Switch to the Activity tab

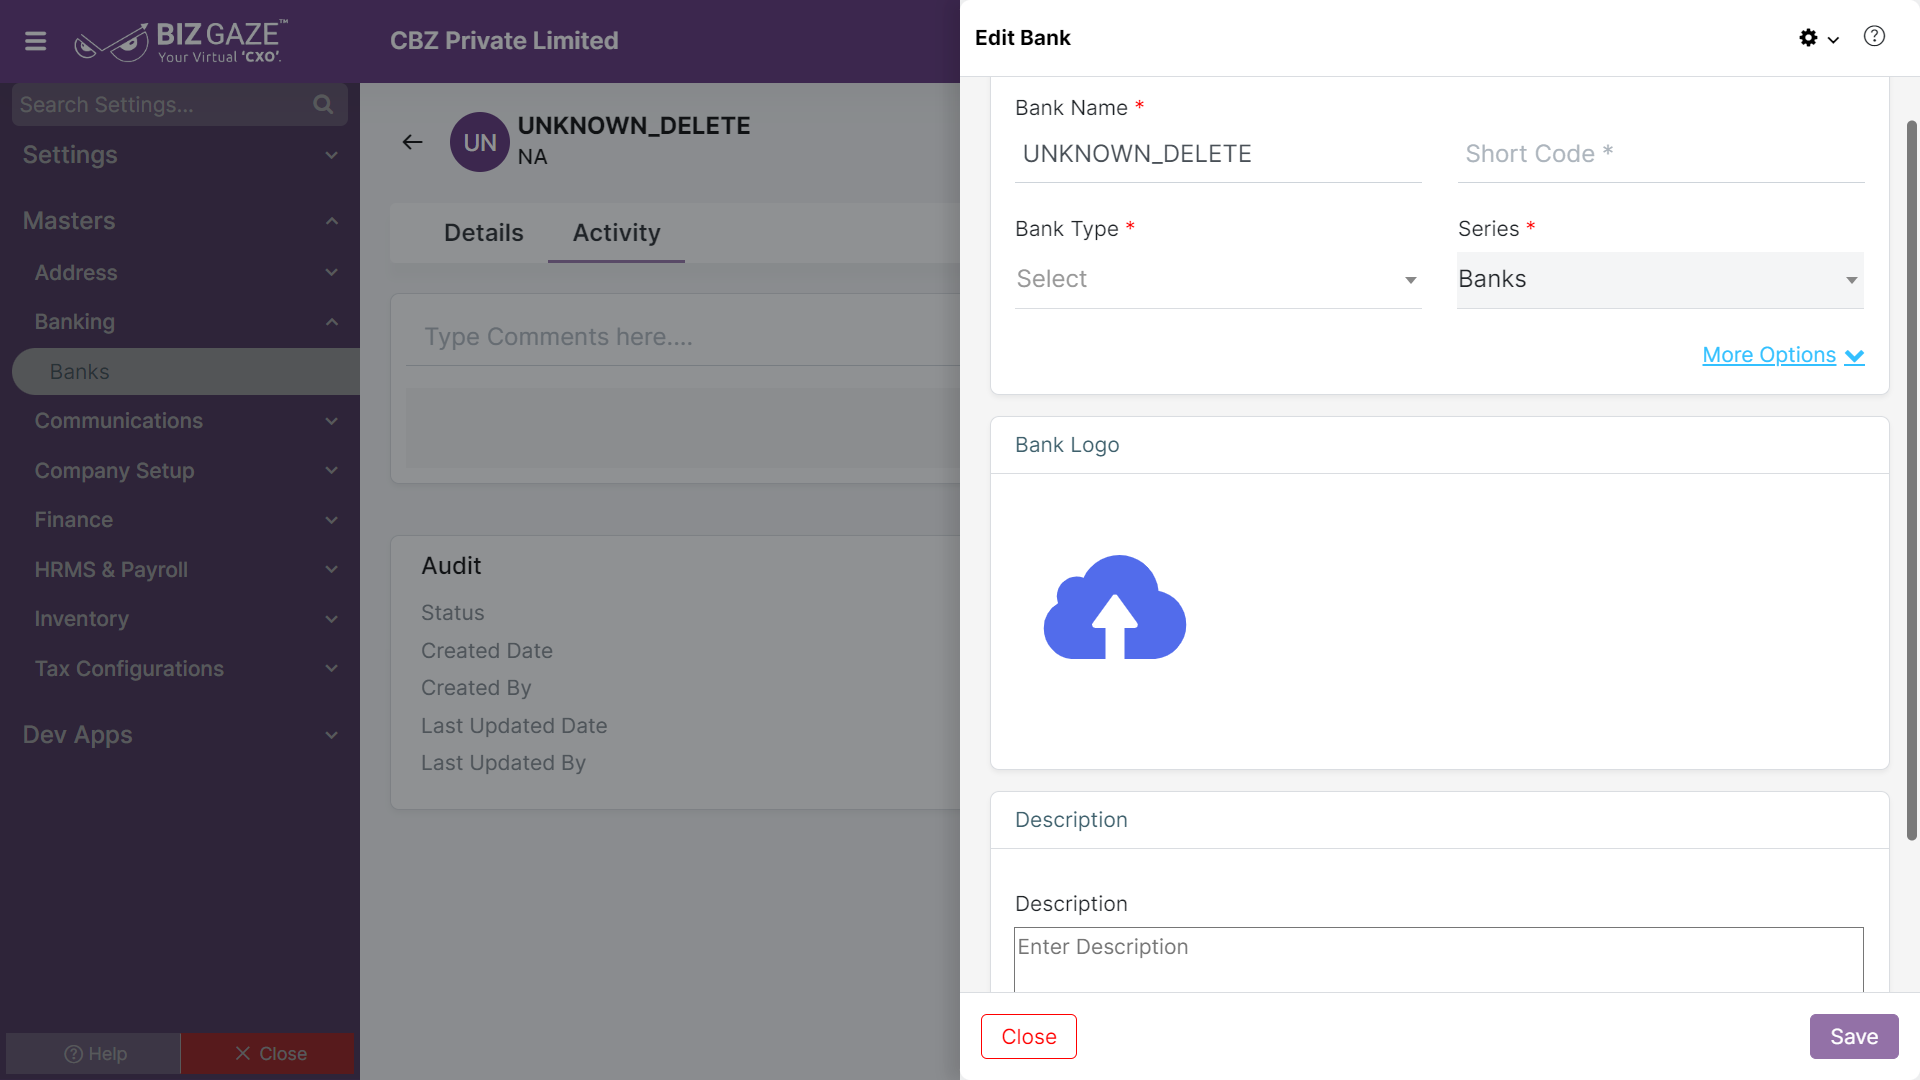tap(616, 233)
